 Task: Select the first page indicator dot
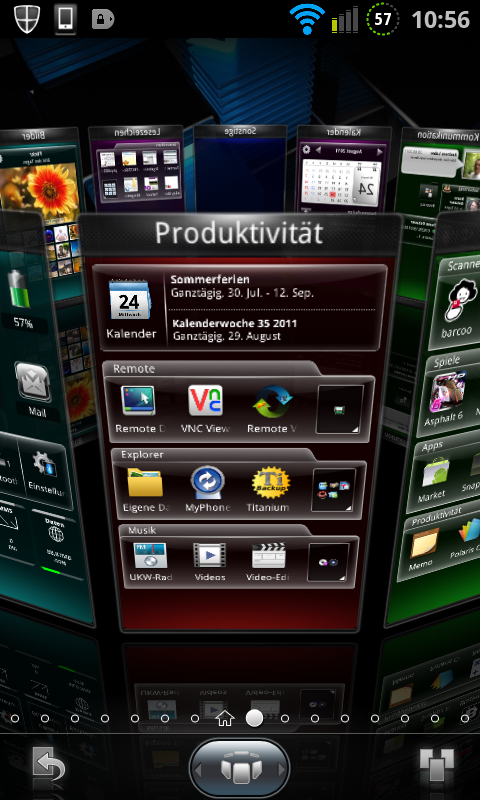click(15, 718)
